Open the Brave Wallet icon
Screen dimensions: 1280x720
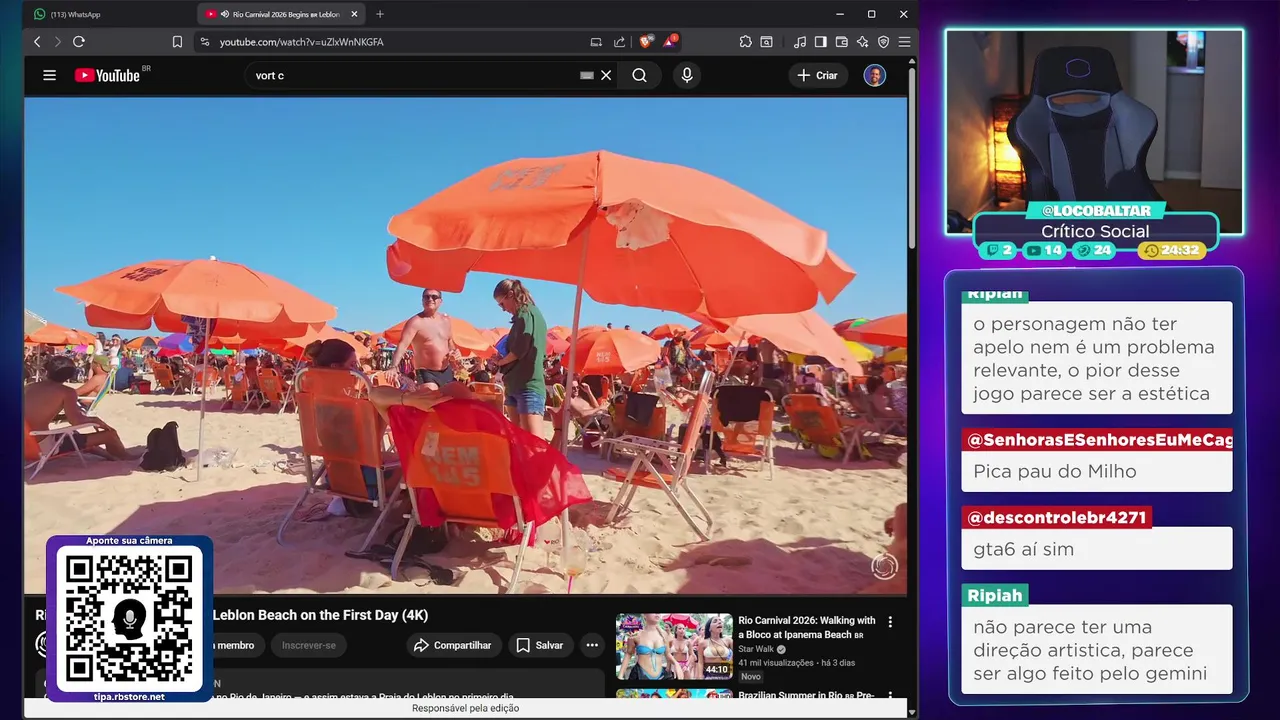(841, 42)
